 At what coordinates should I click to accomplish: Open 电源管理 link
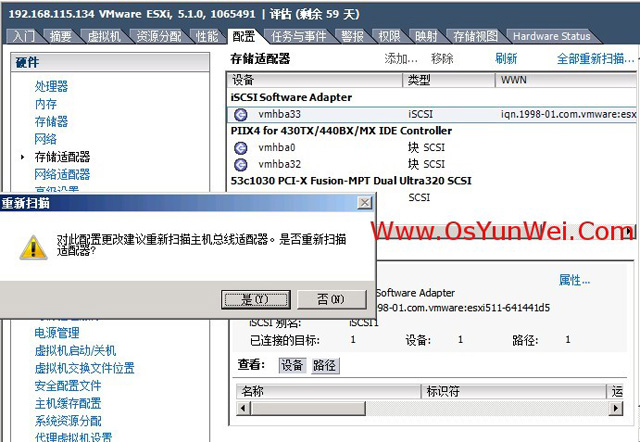(x=57, y=333)
